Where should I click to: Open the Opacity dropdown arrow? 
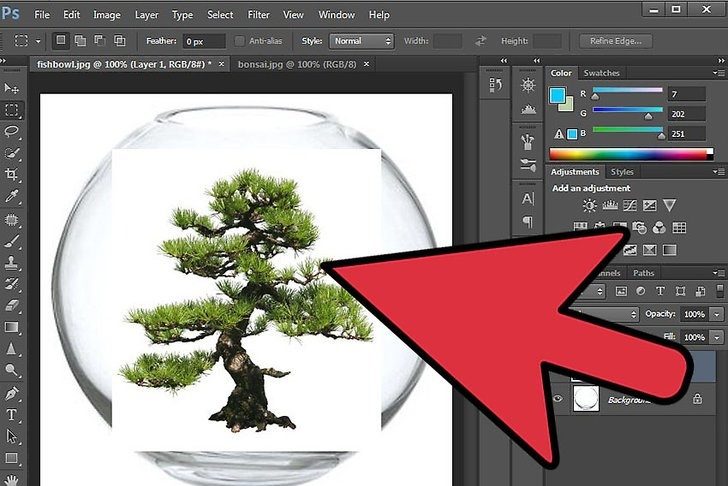tap(717, 314)
